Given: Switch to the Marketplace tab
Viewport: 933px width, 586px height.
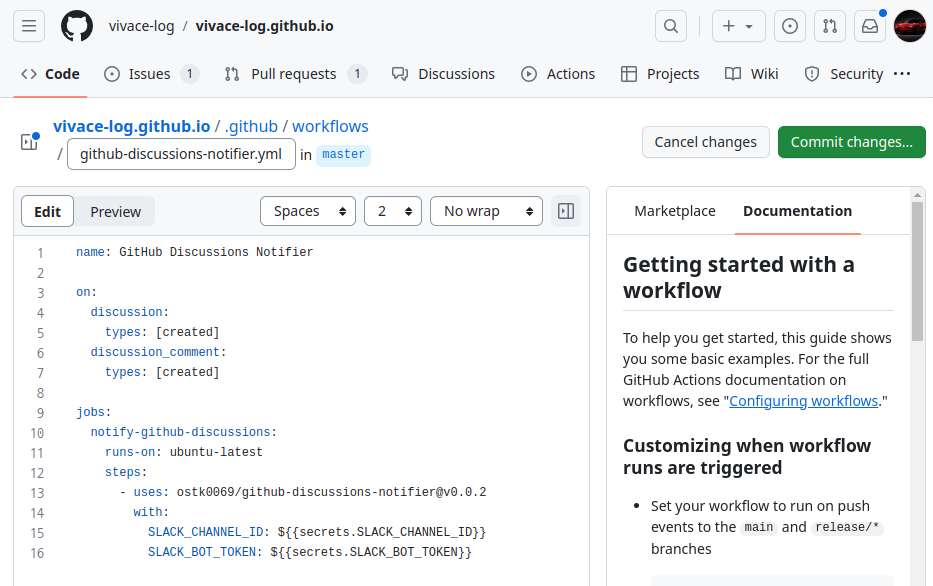Looking at the screenshot, I should pos(675,211).
